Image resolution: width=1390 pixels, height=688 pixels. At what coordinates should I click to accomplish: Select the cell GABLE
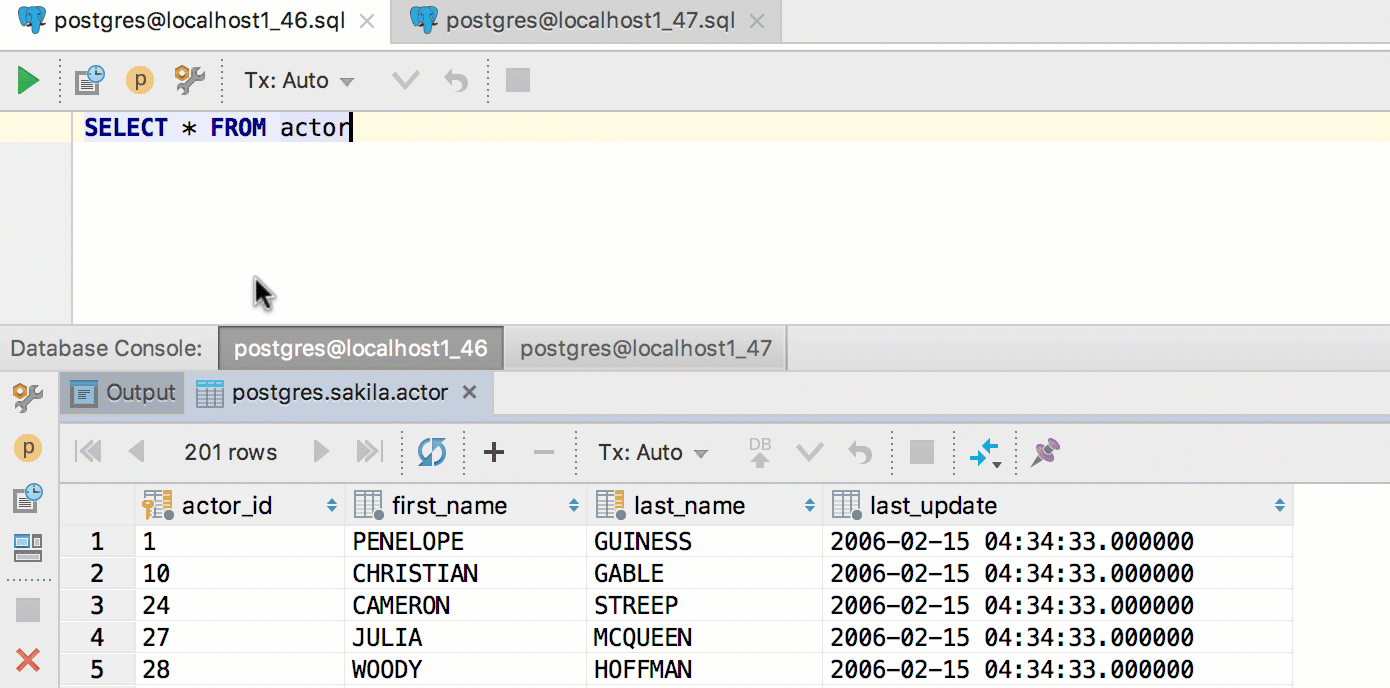coord(705,573)
